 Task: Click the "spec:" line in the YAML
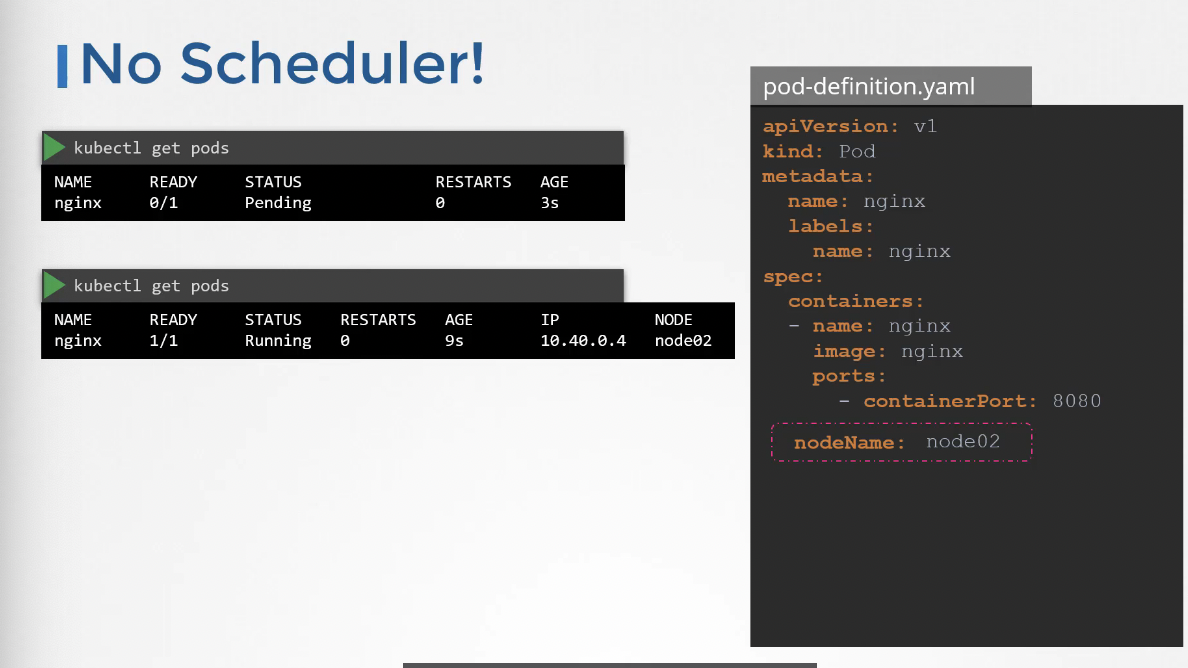[793, 276]
